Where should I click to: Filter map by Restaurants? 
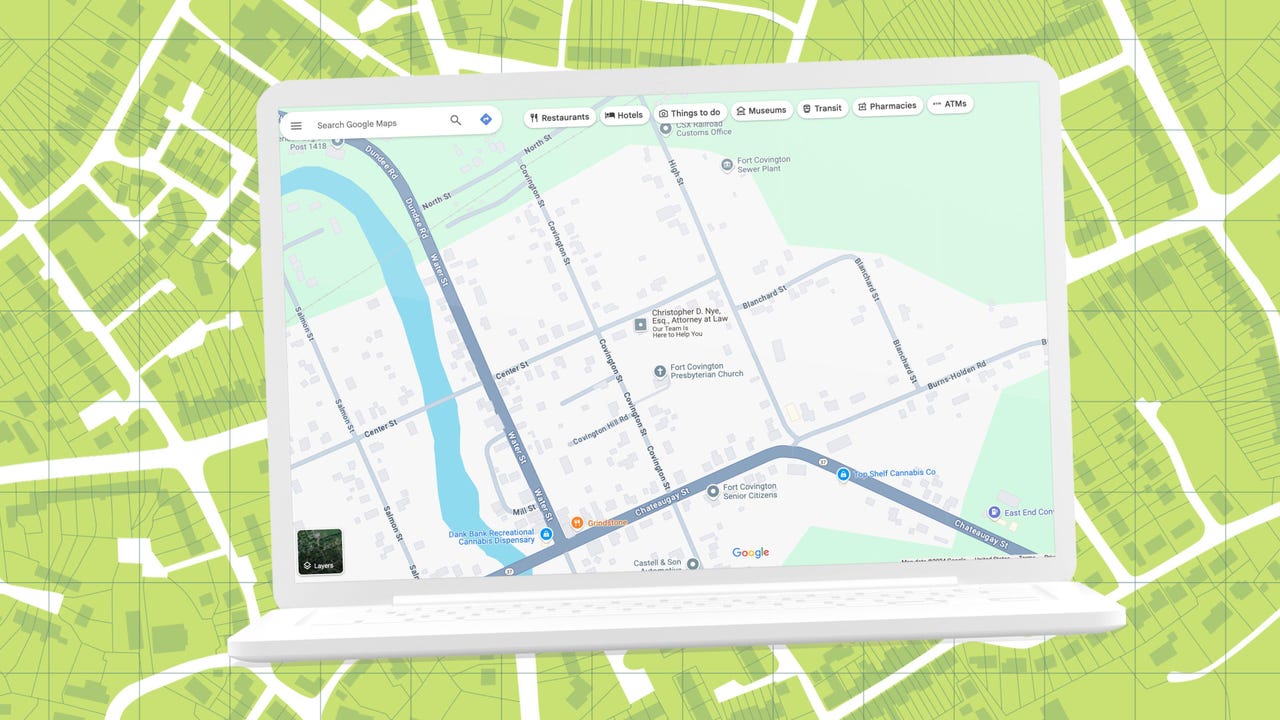pos(560,117)
